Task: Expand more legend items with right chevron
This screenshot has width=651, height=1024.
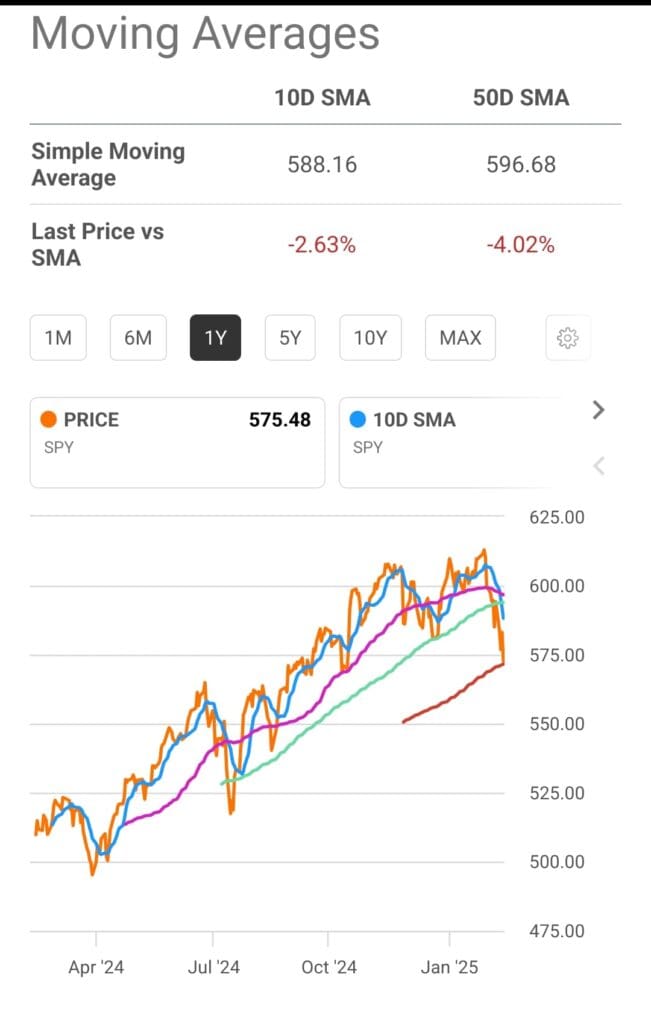Action: [597, 410]
